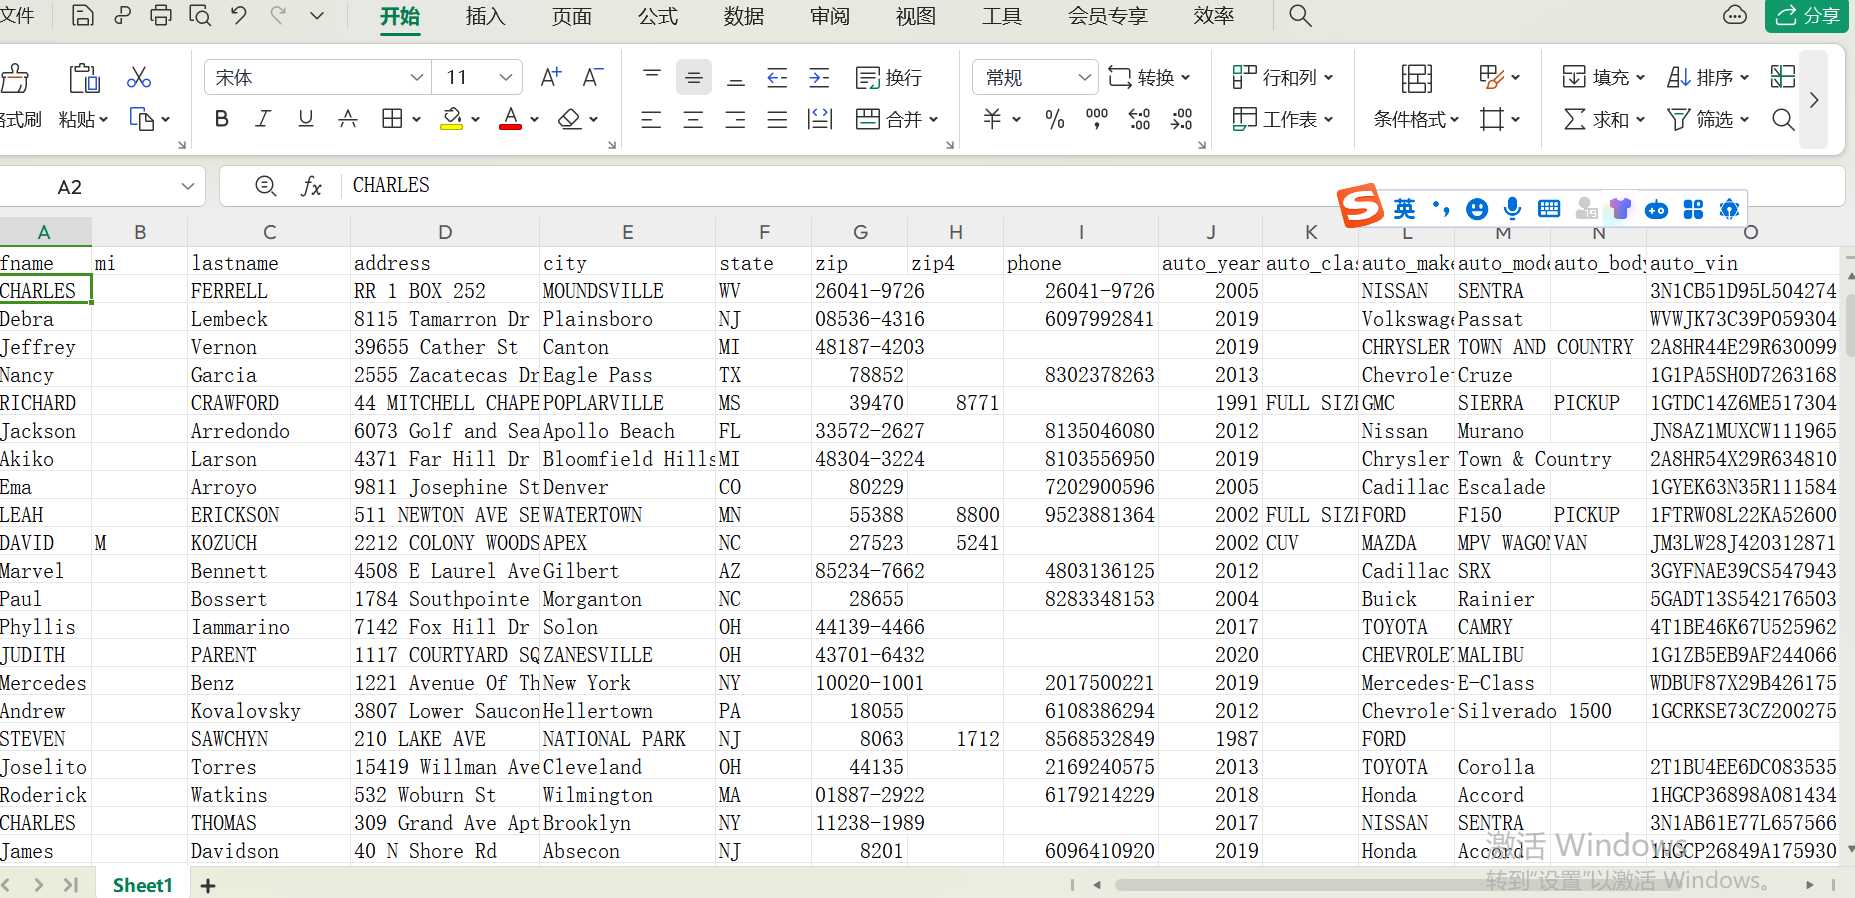The width and height of the screenshot is (1855, 898).
Task: Toggle 换行 wrap text
Action: 889,77
